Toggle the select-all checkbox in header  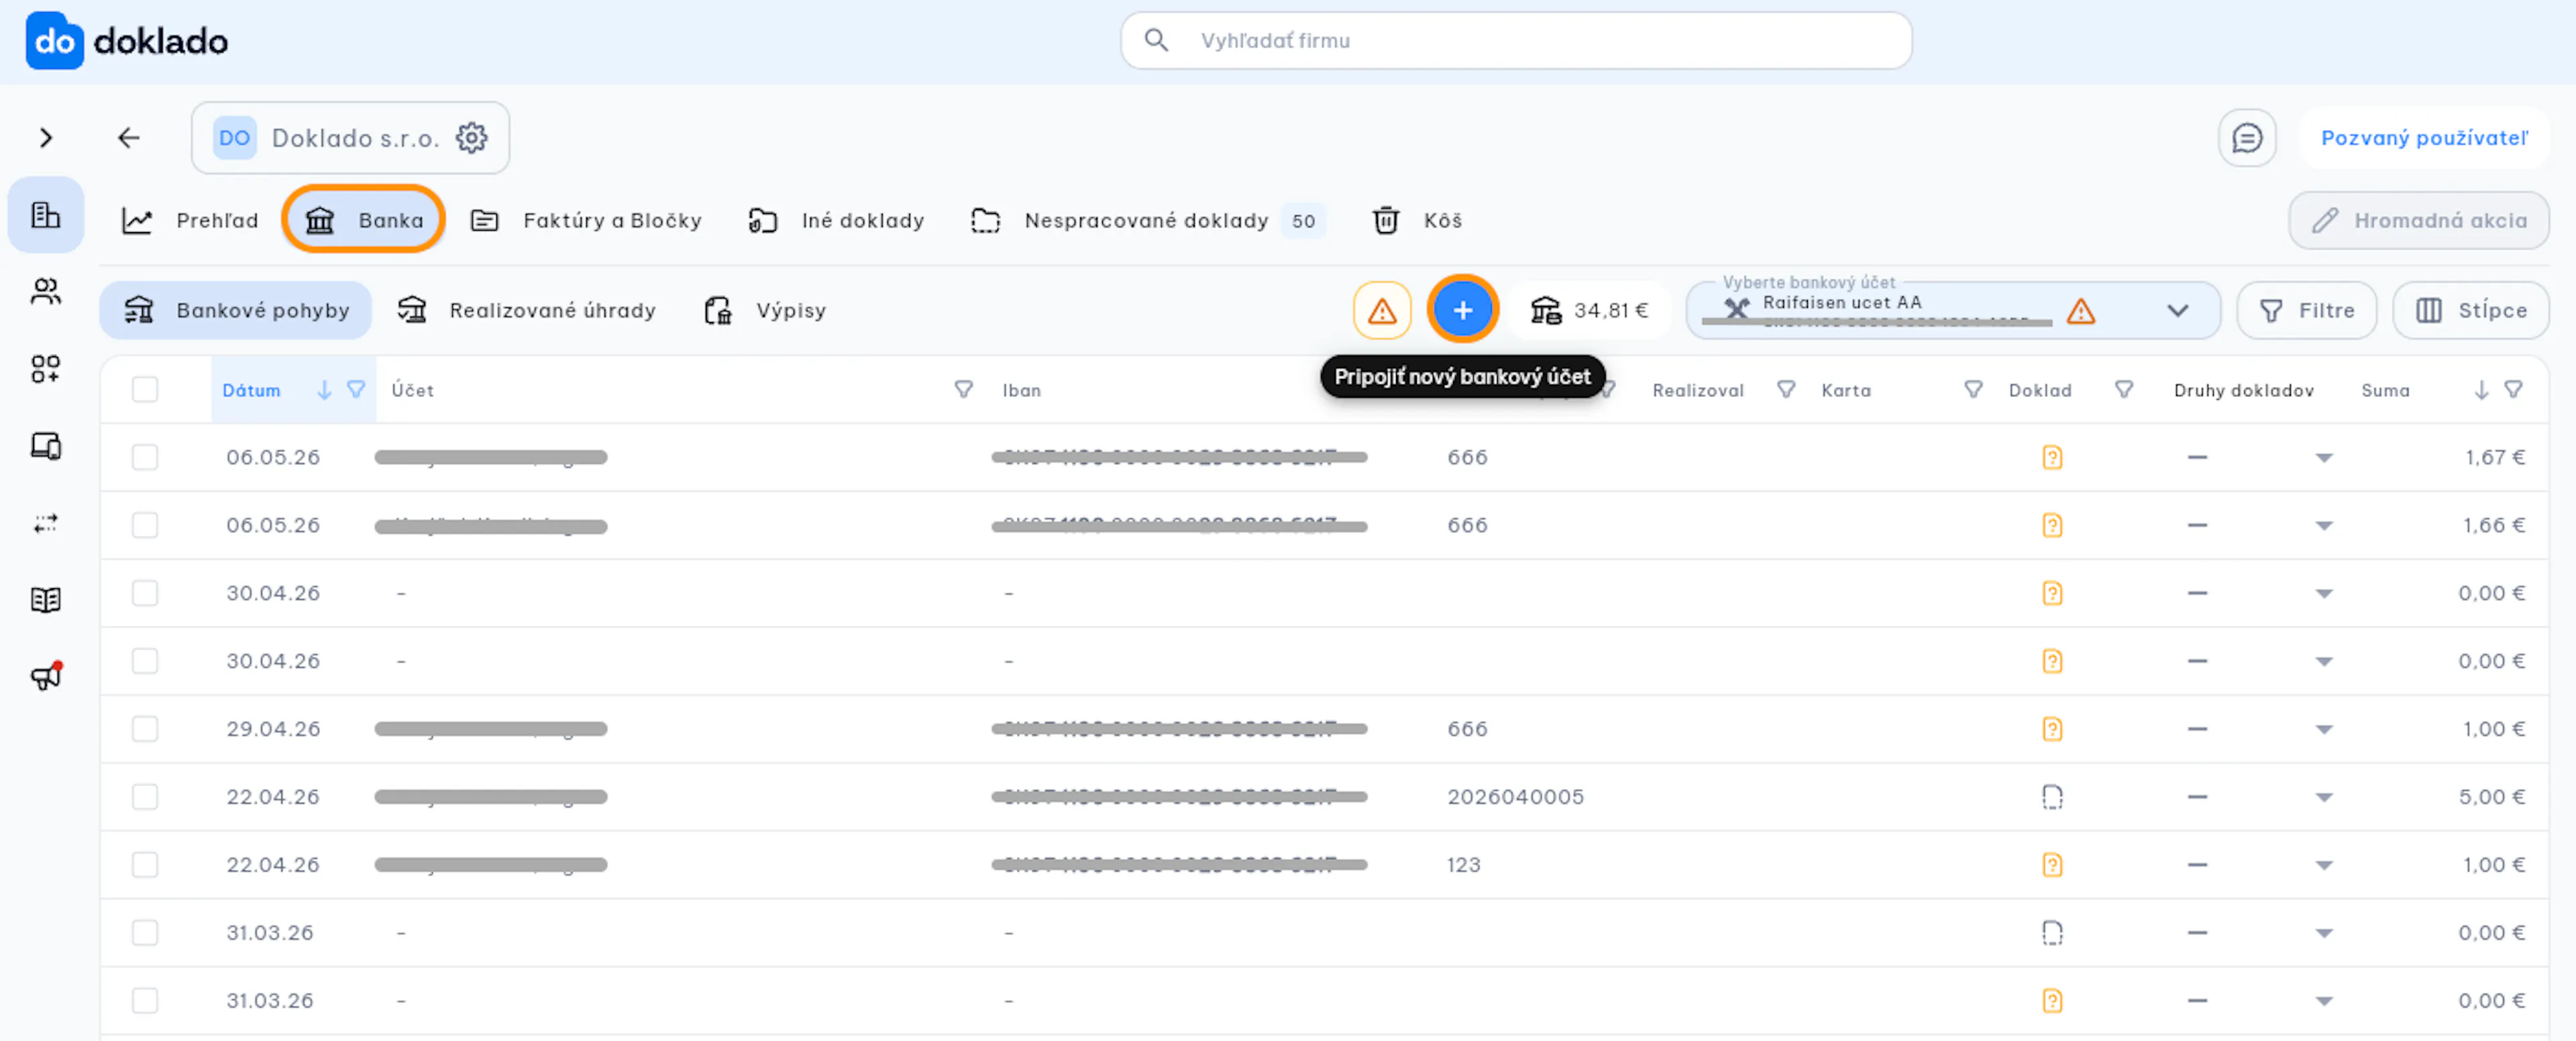pyautogui.click(x=145, y=390)
